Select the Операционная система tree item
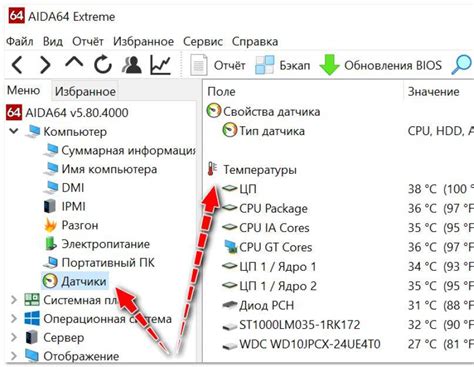474x367 pixels. (107, 319)
